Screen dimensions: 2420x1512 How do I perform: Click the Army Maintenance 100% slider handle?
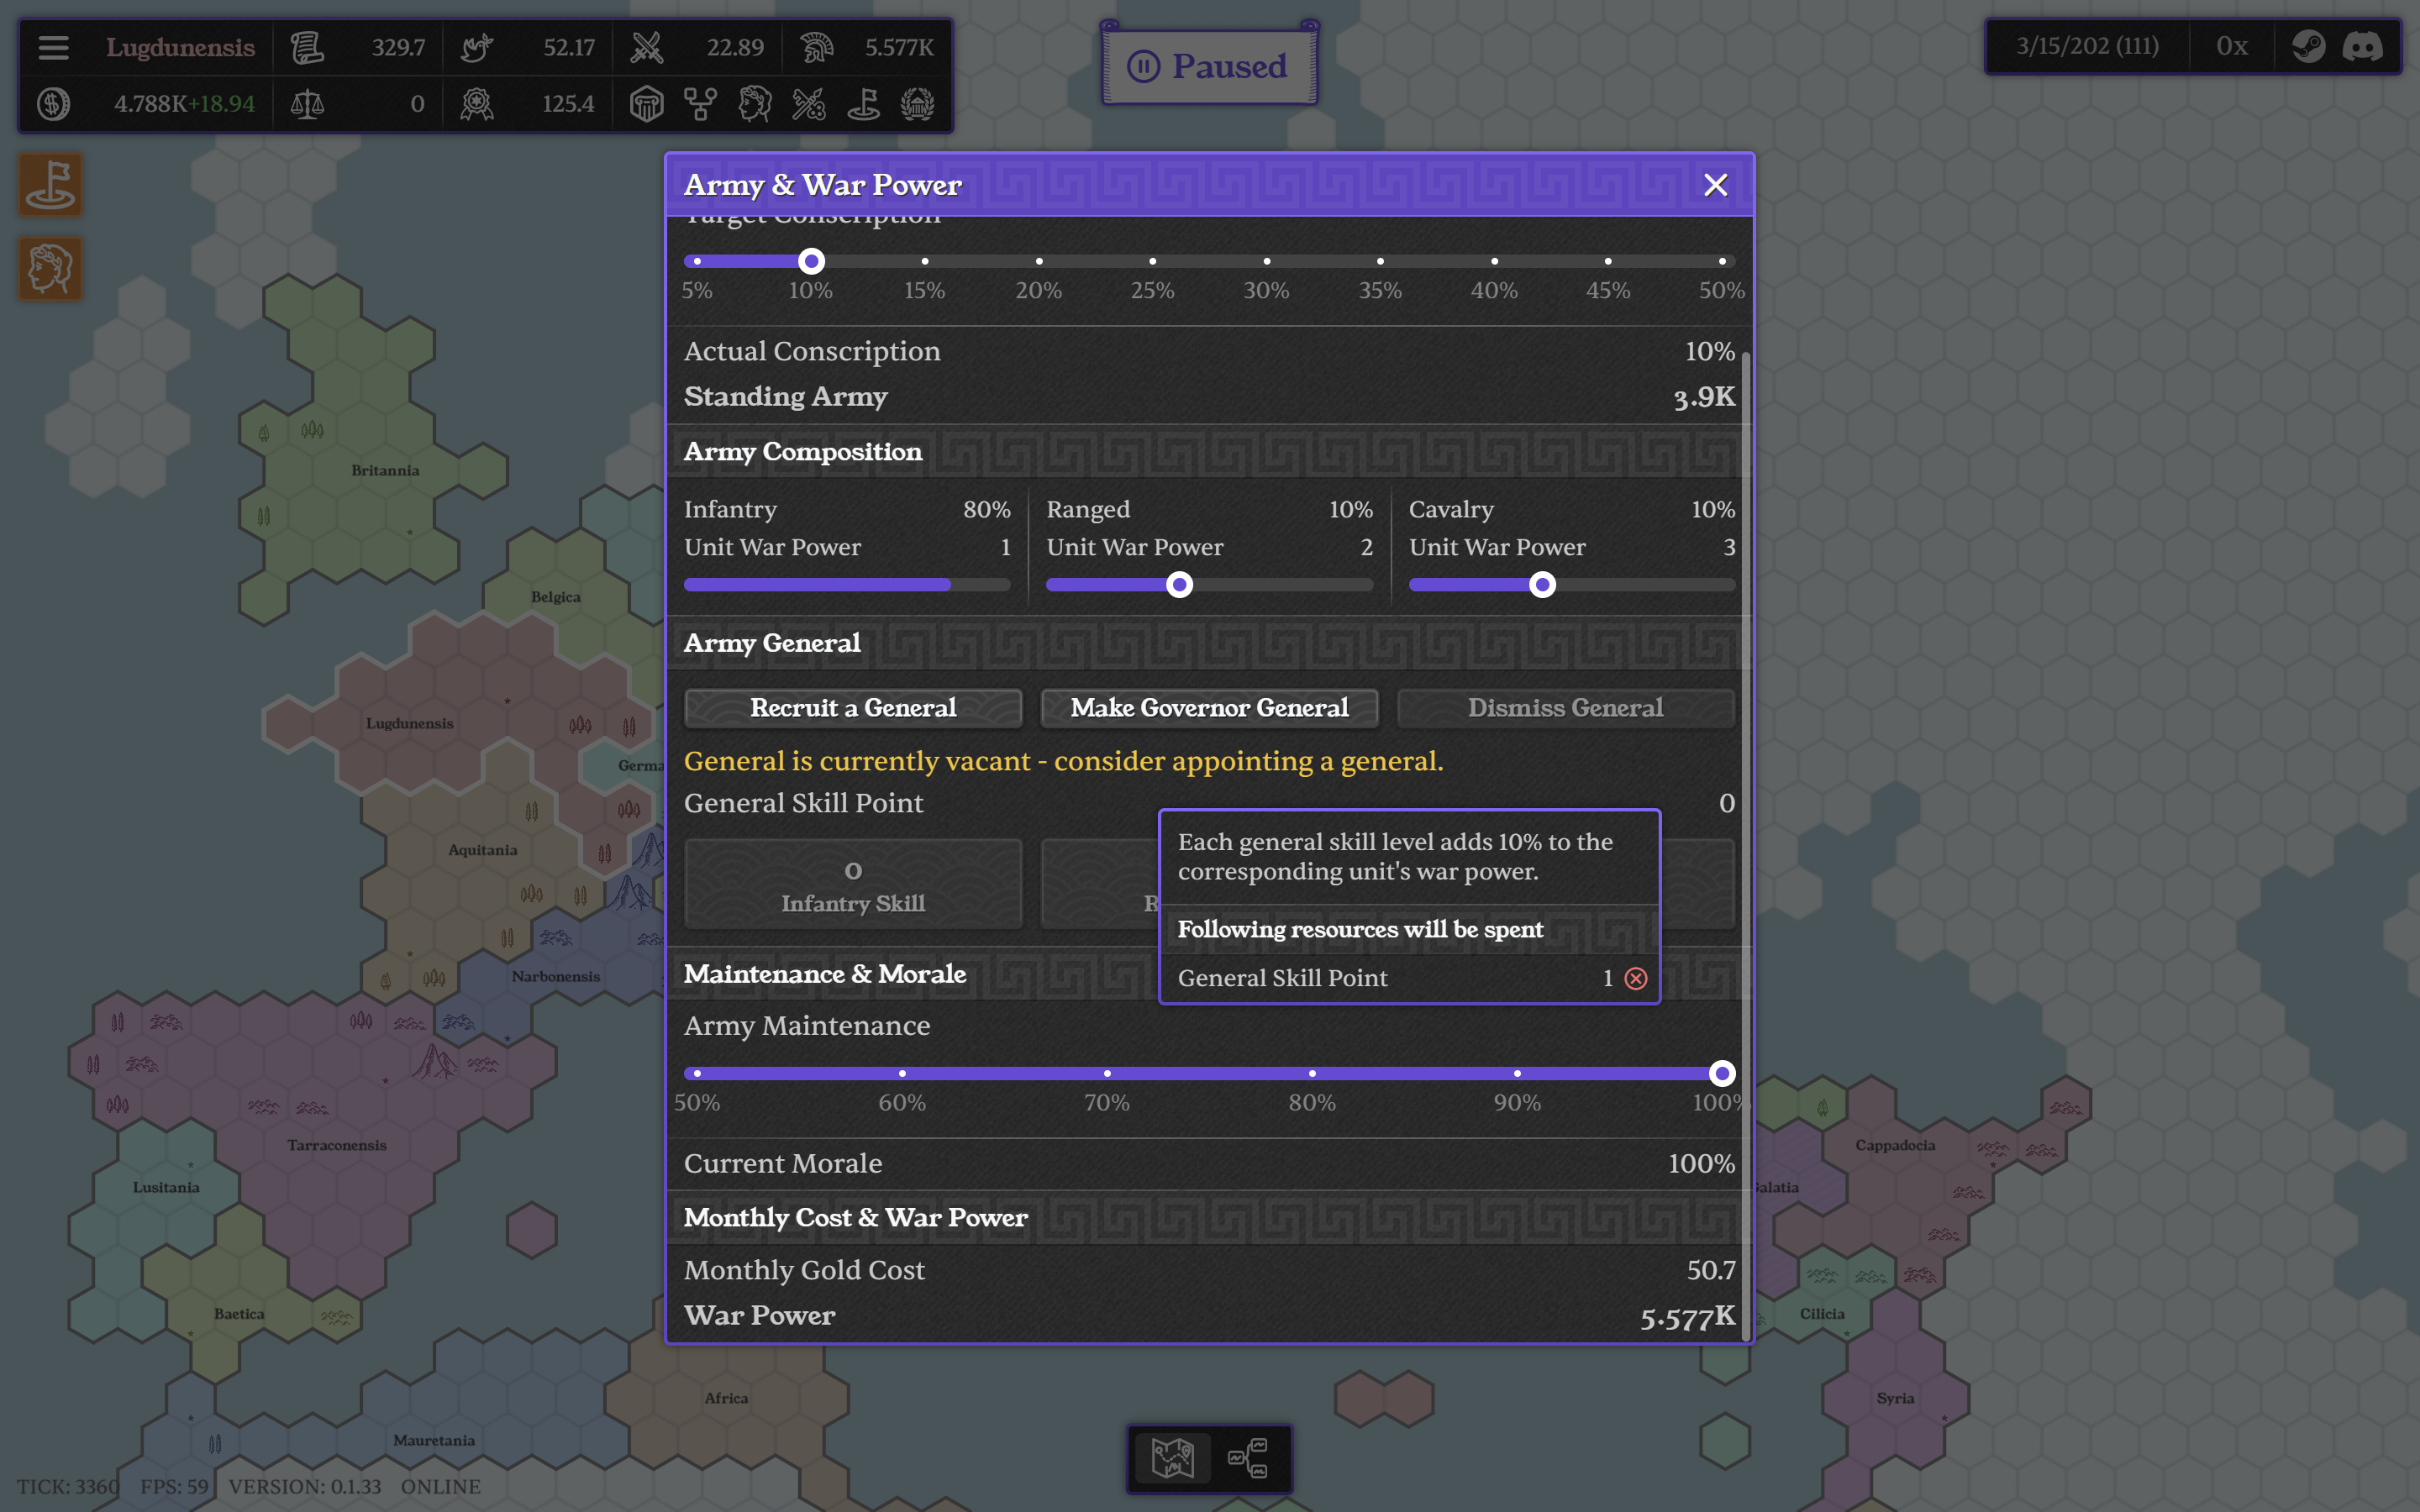click(1721, 1073)
